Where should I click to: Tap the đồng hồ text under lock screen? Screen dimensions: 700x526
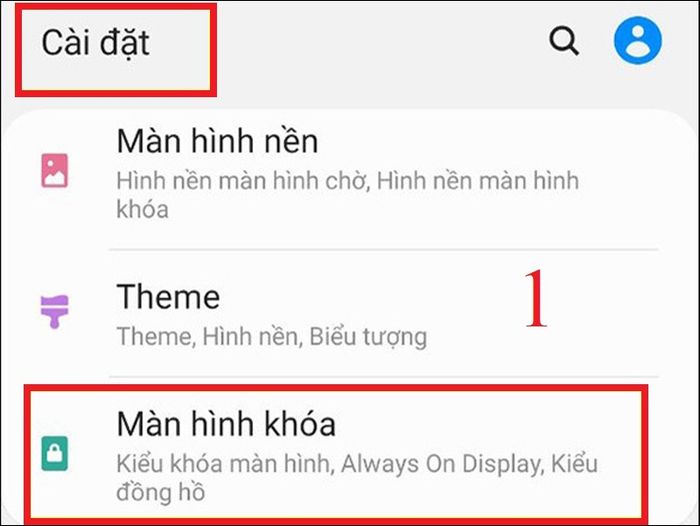coord(161,492)
